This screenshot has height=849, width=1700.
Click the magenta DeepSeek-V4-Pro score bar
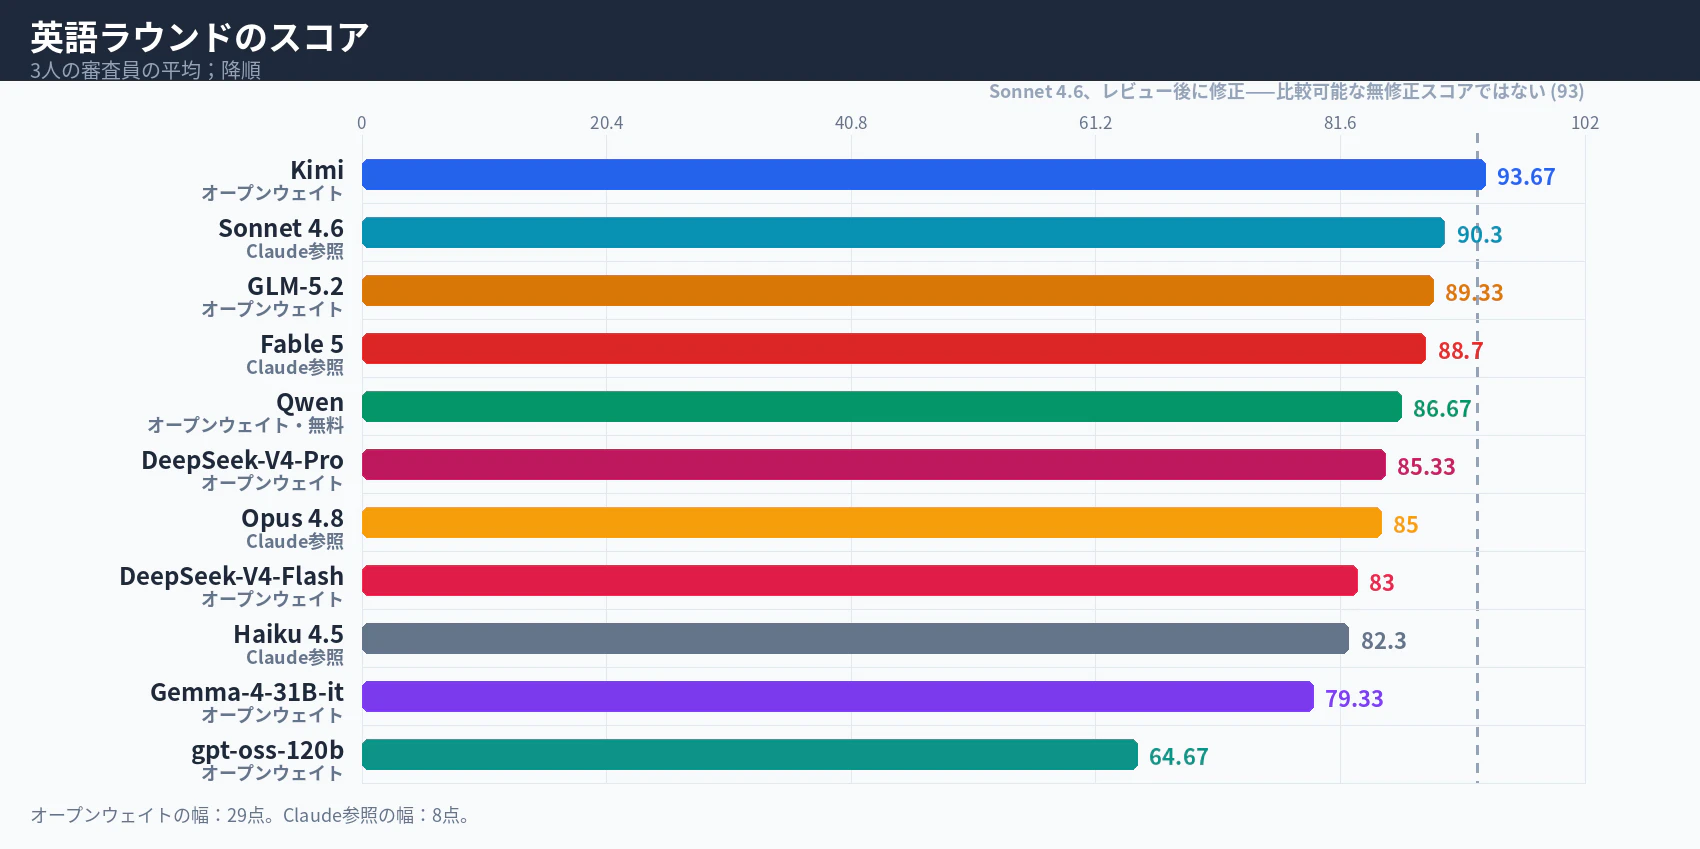(x=874, y=464)
